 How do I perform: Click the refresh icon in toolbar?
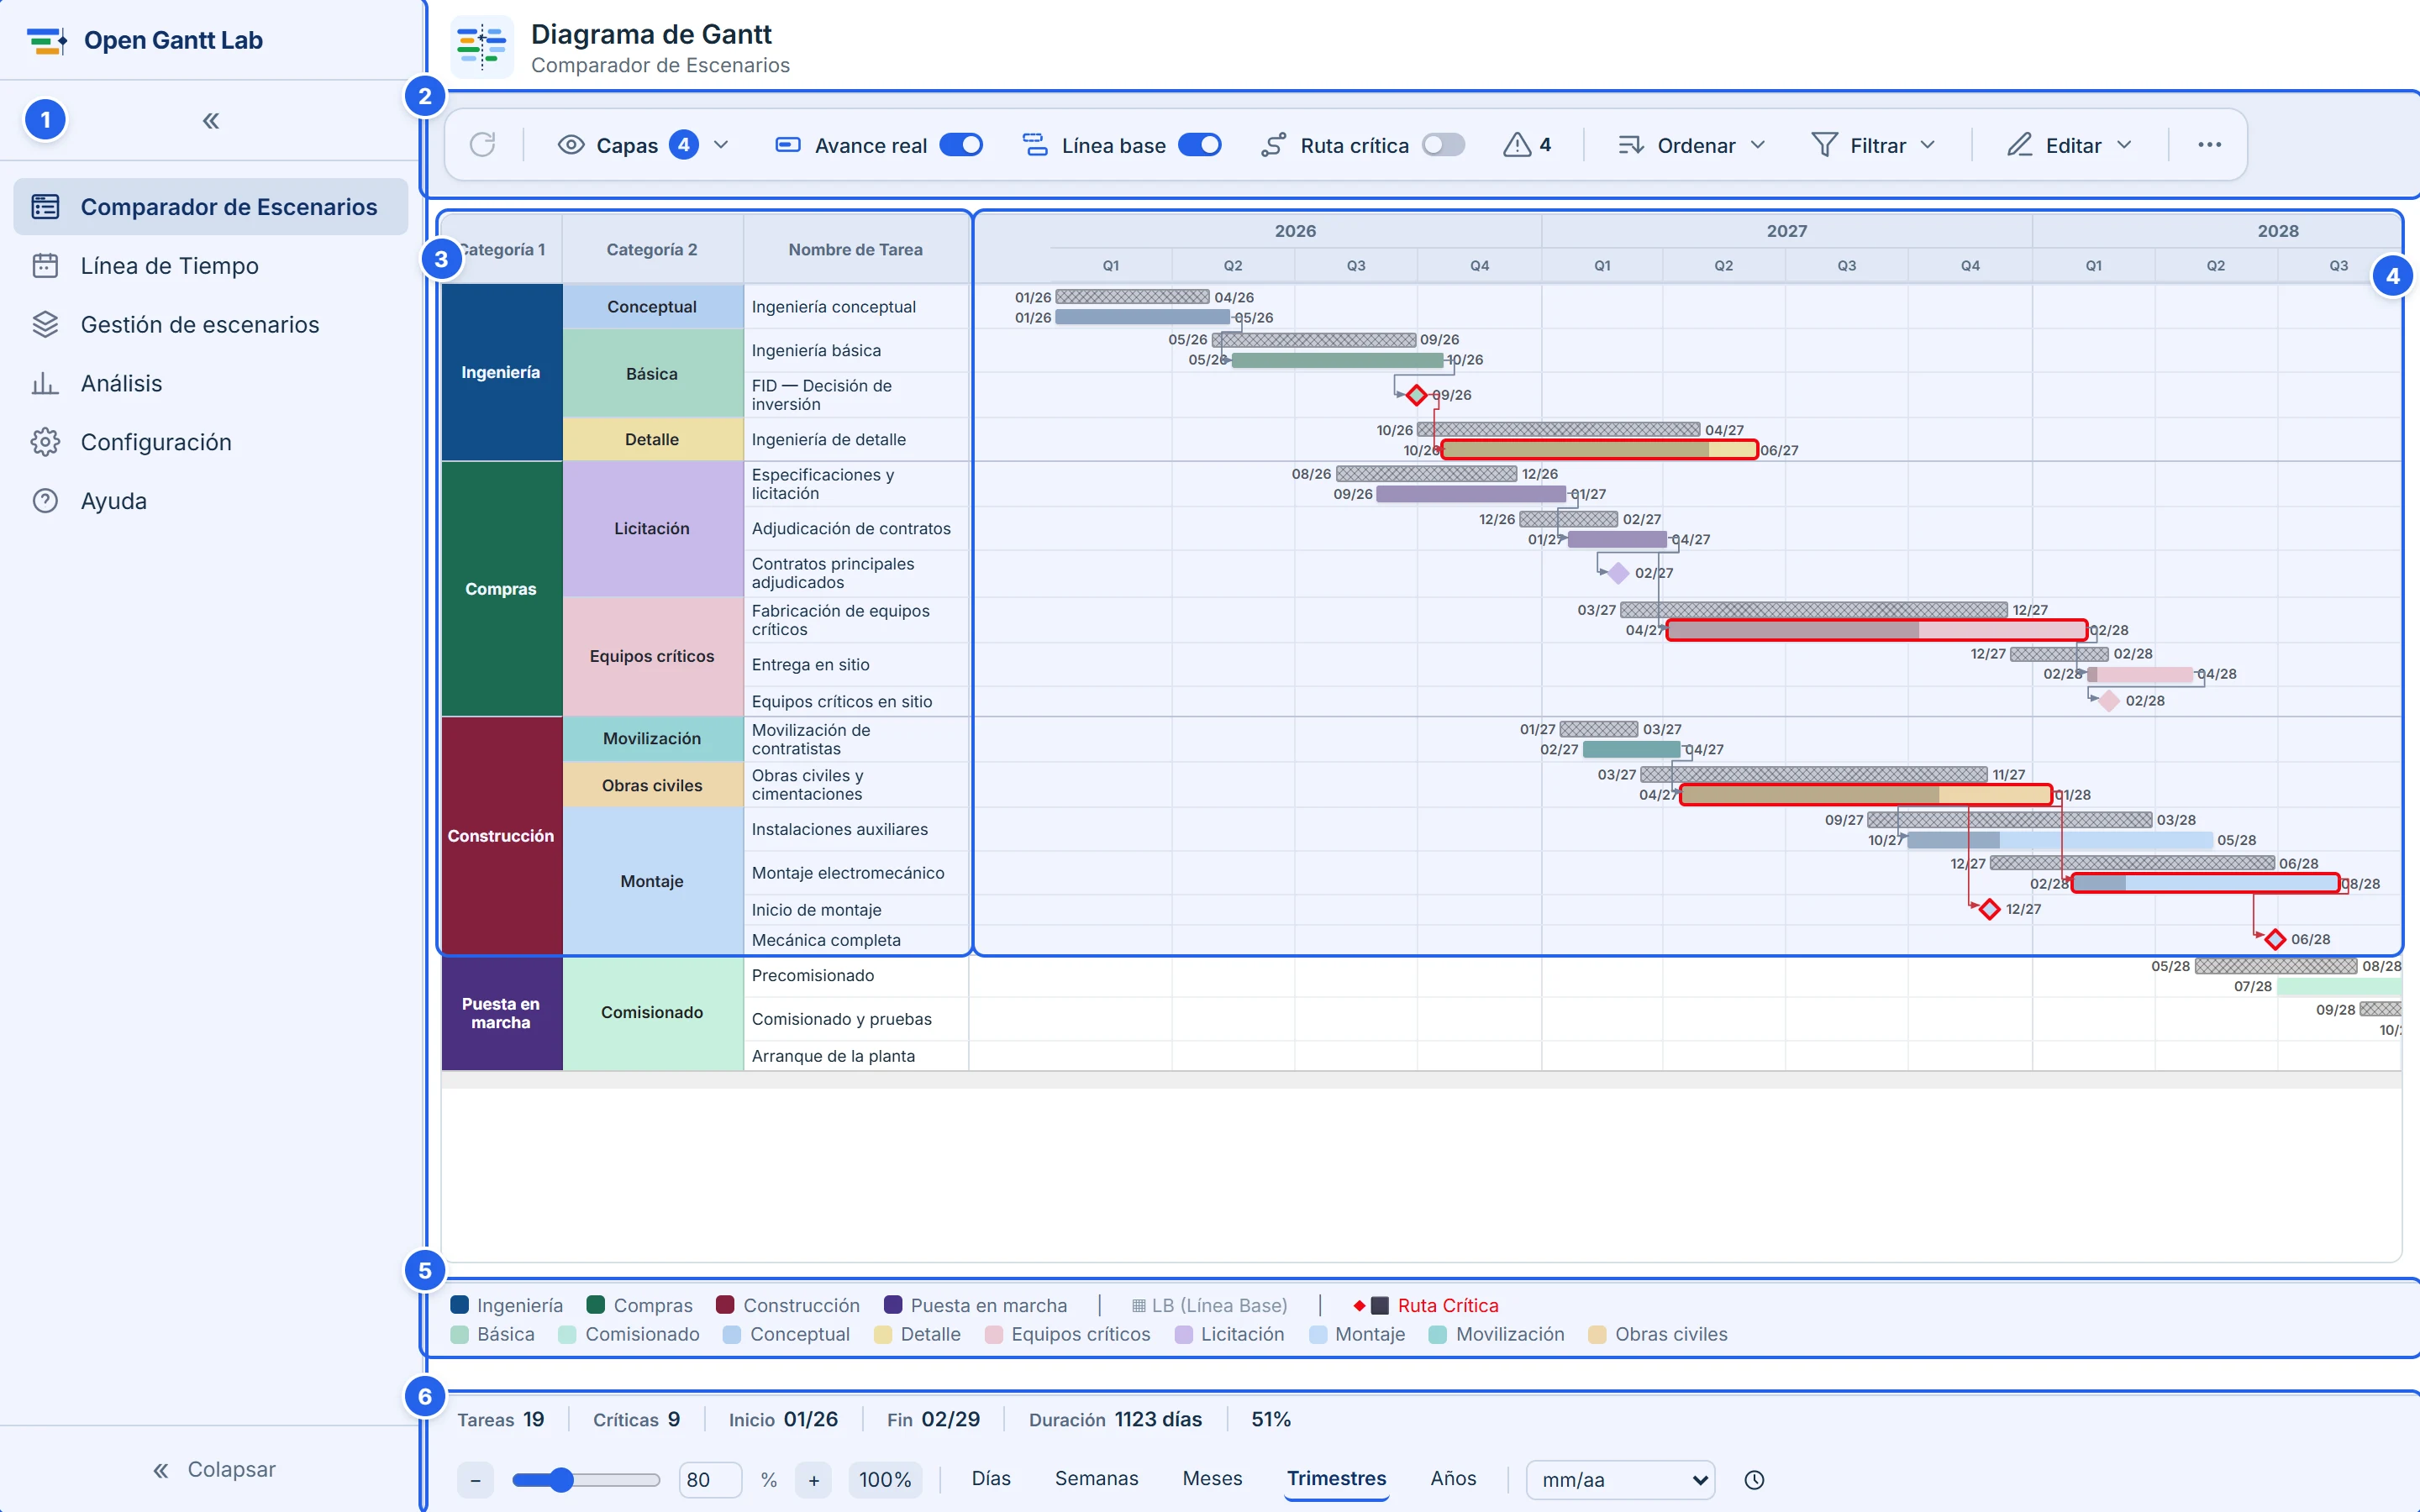[483, 145]
